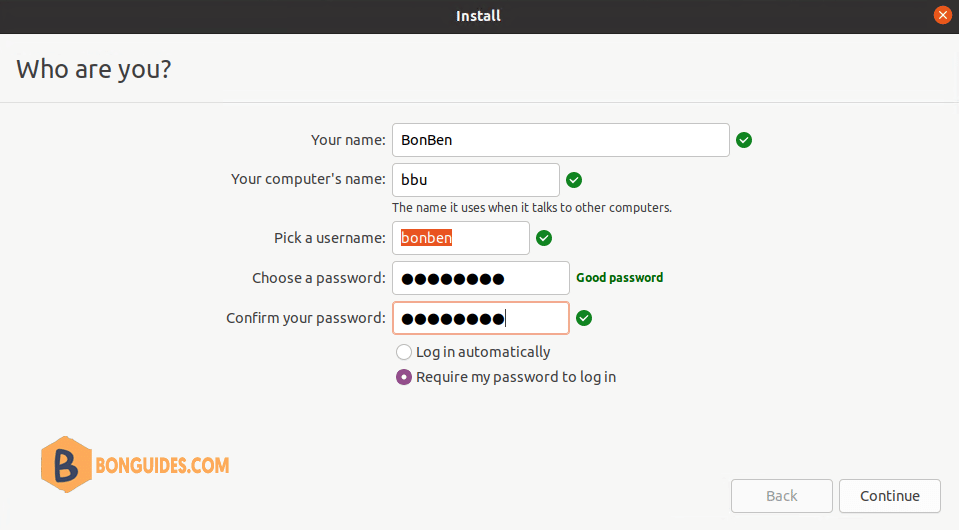This screenshot has width=959, height=530.
Task: Click the green checkmark next to Confirm password
Action: (584, 318)
